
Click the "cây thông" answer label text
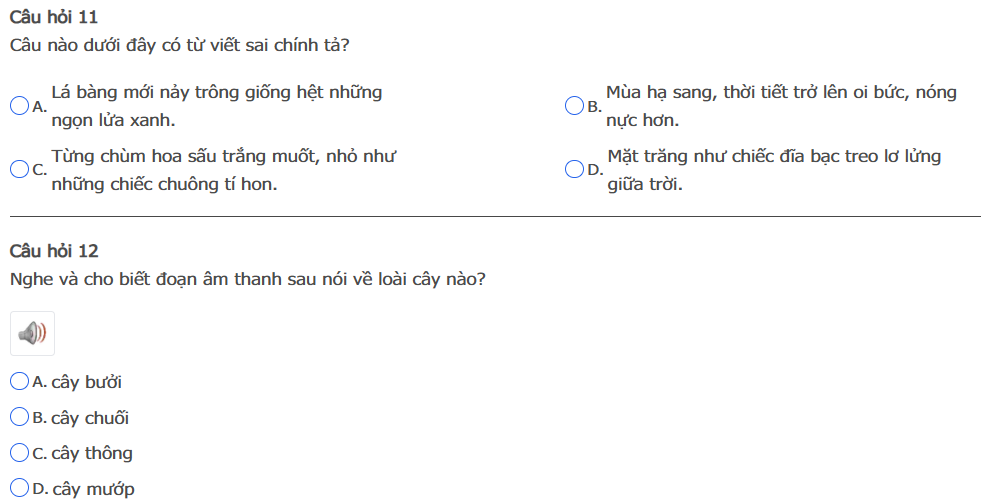pyautogui.click(x=92, y=454)
